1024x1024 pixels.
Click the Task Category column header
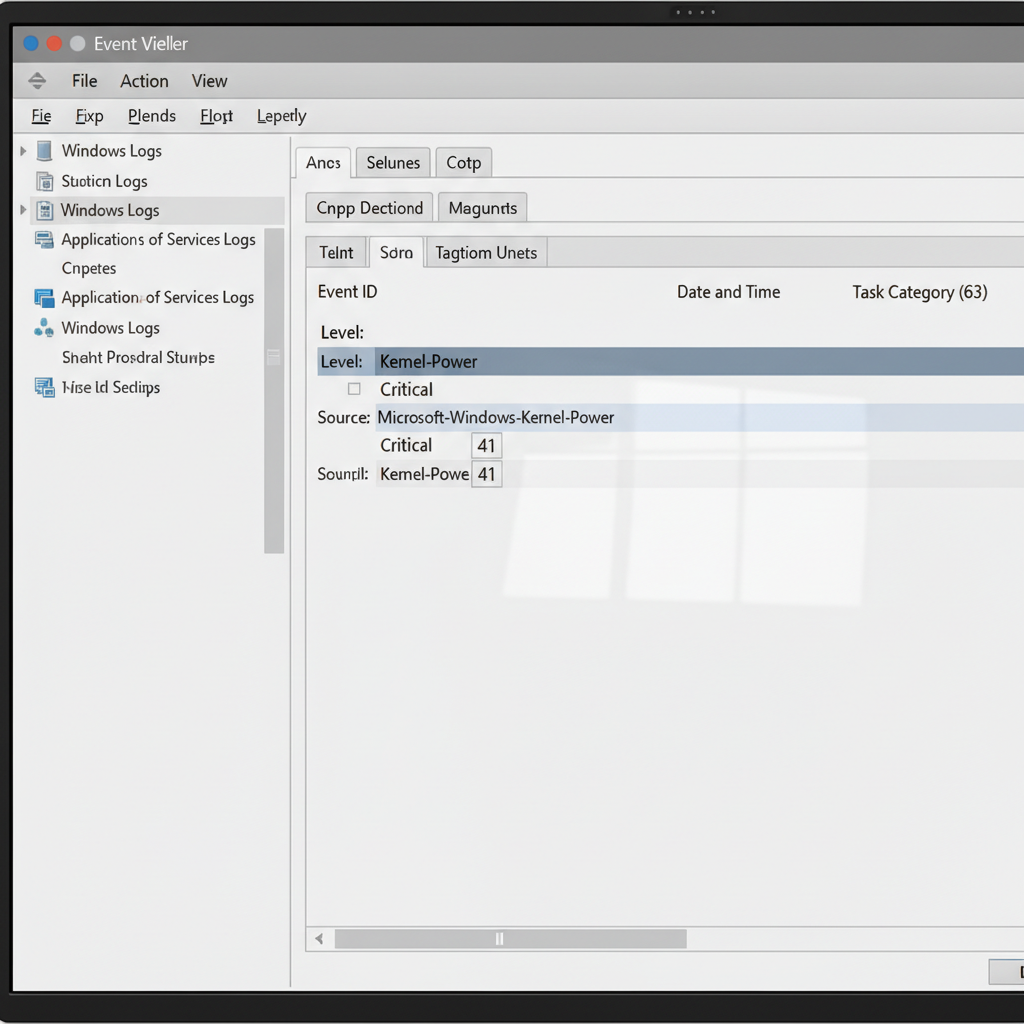click(919, 292)
